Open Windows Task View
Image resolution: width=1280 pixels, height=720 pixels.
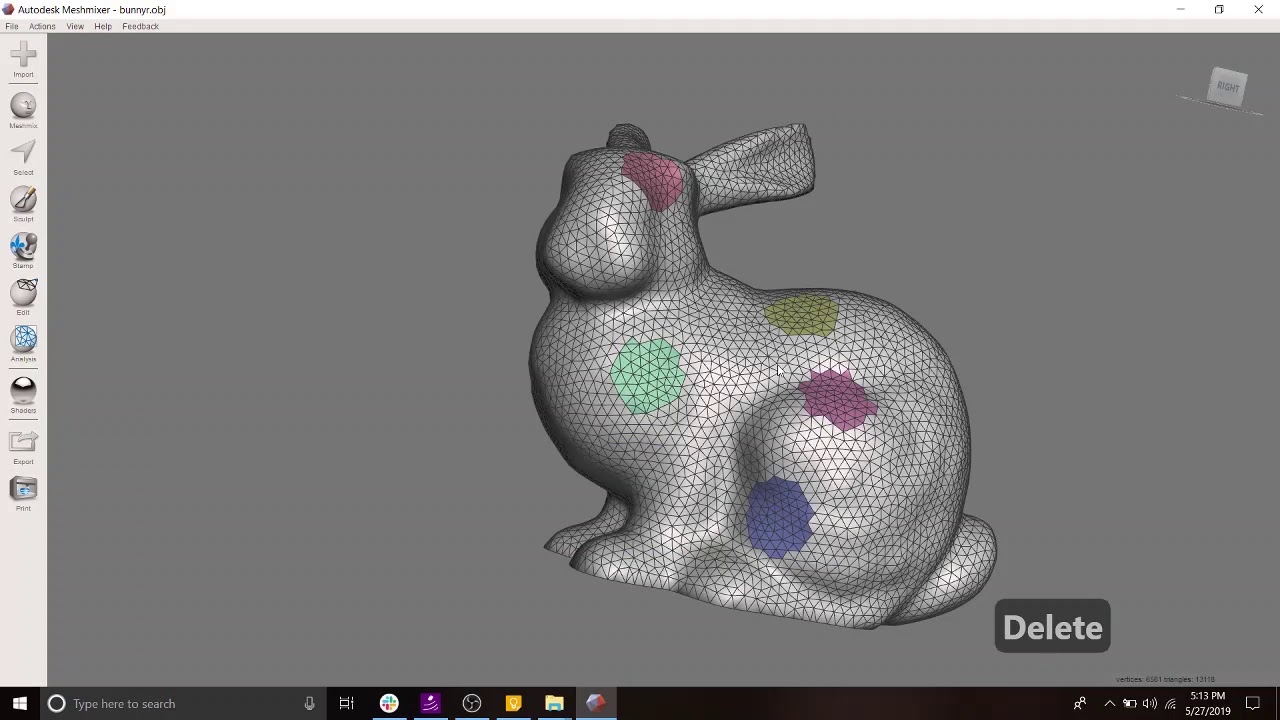[x=346, y=704]
